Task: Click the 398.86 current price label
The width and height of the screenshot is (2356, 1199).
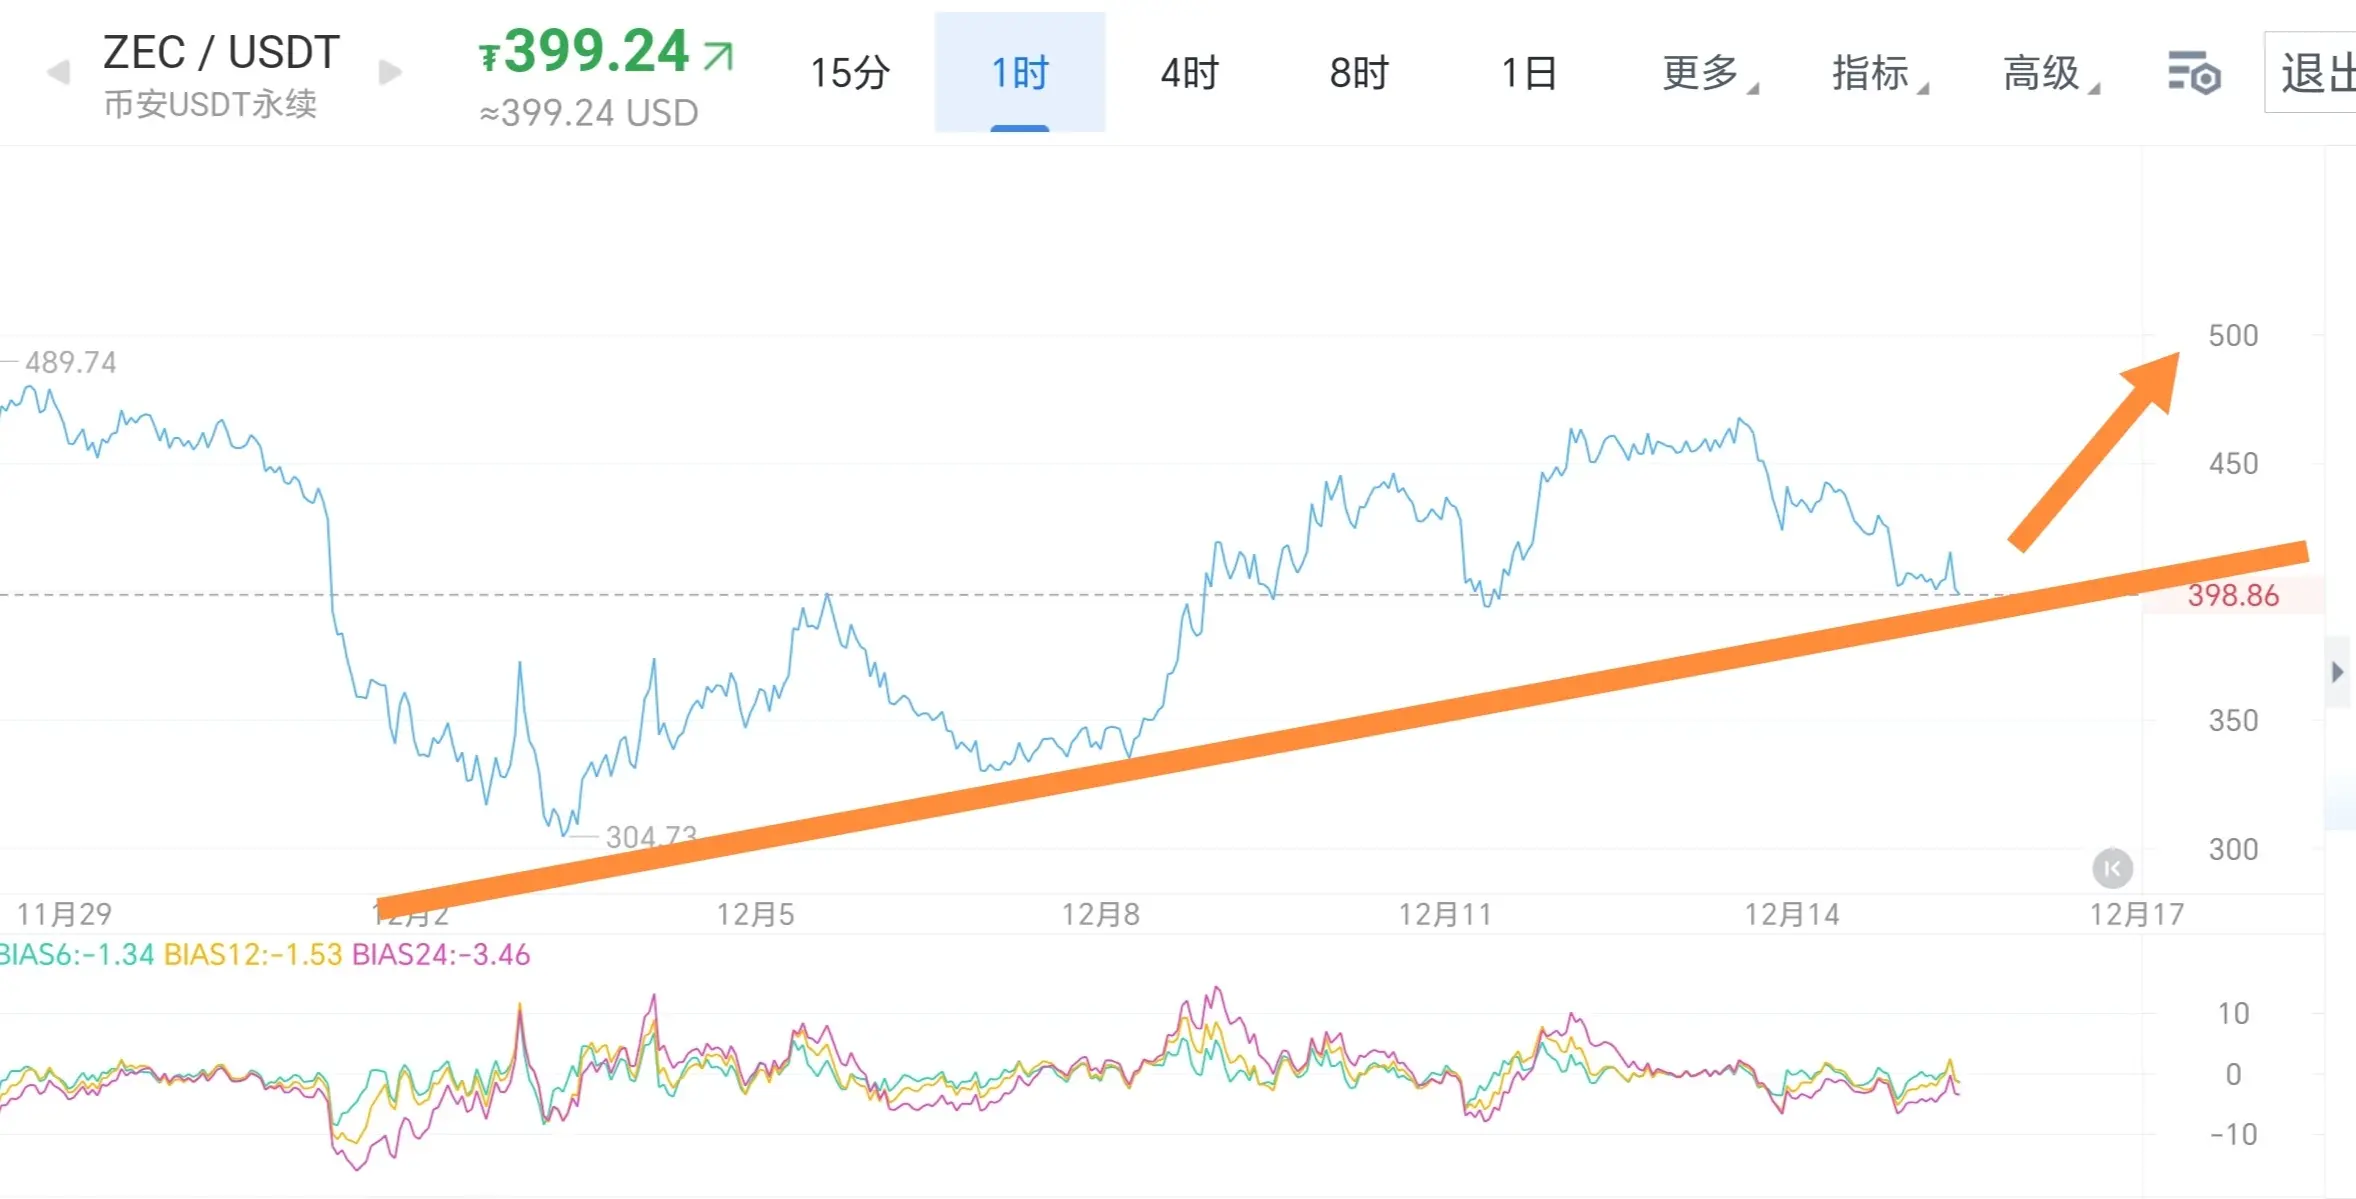Action: tap(2232, 596)
